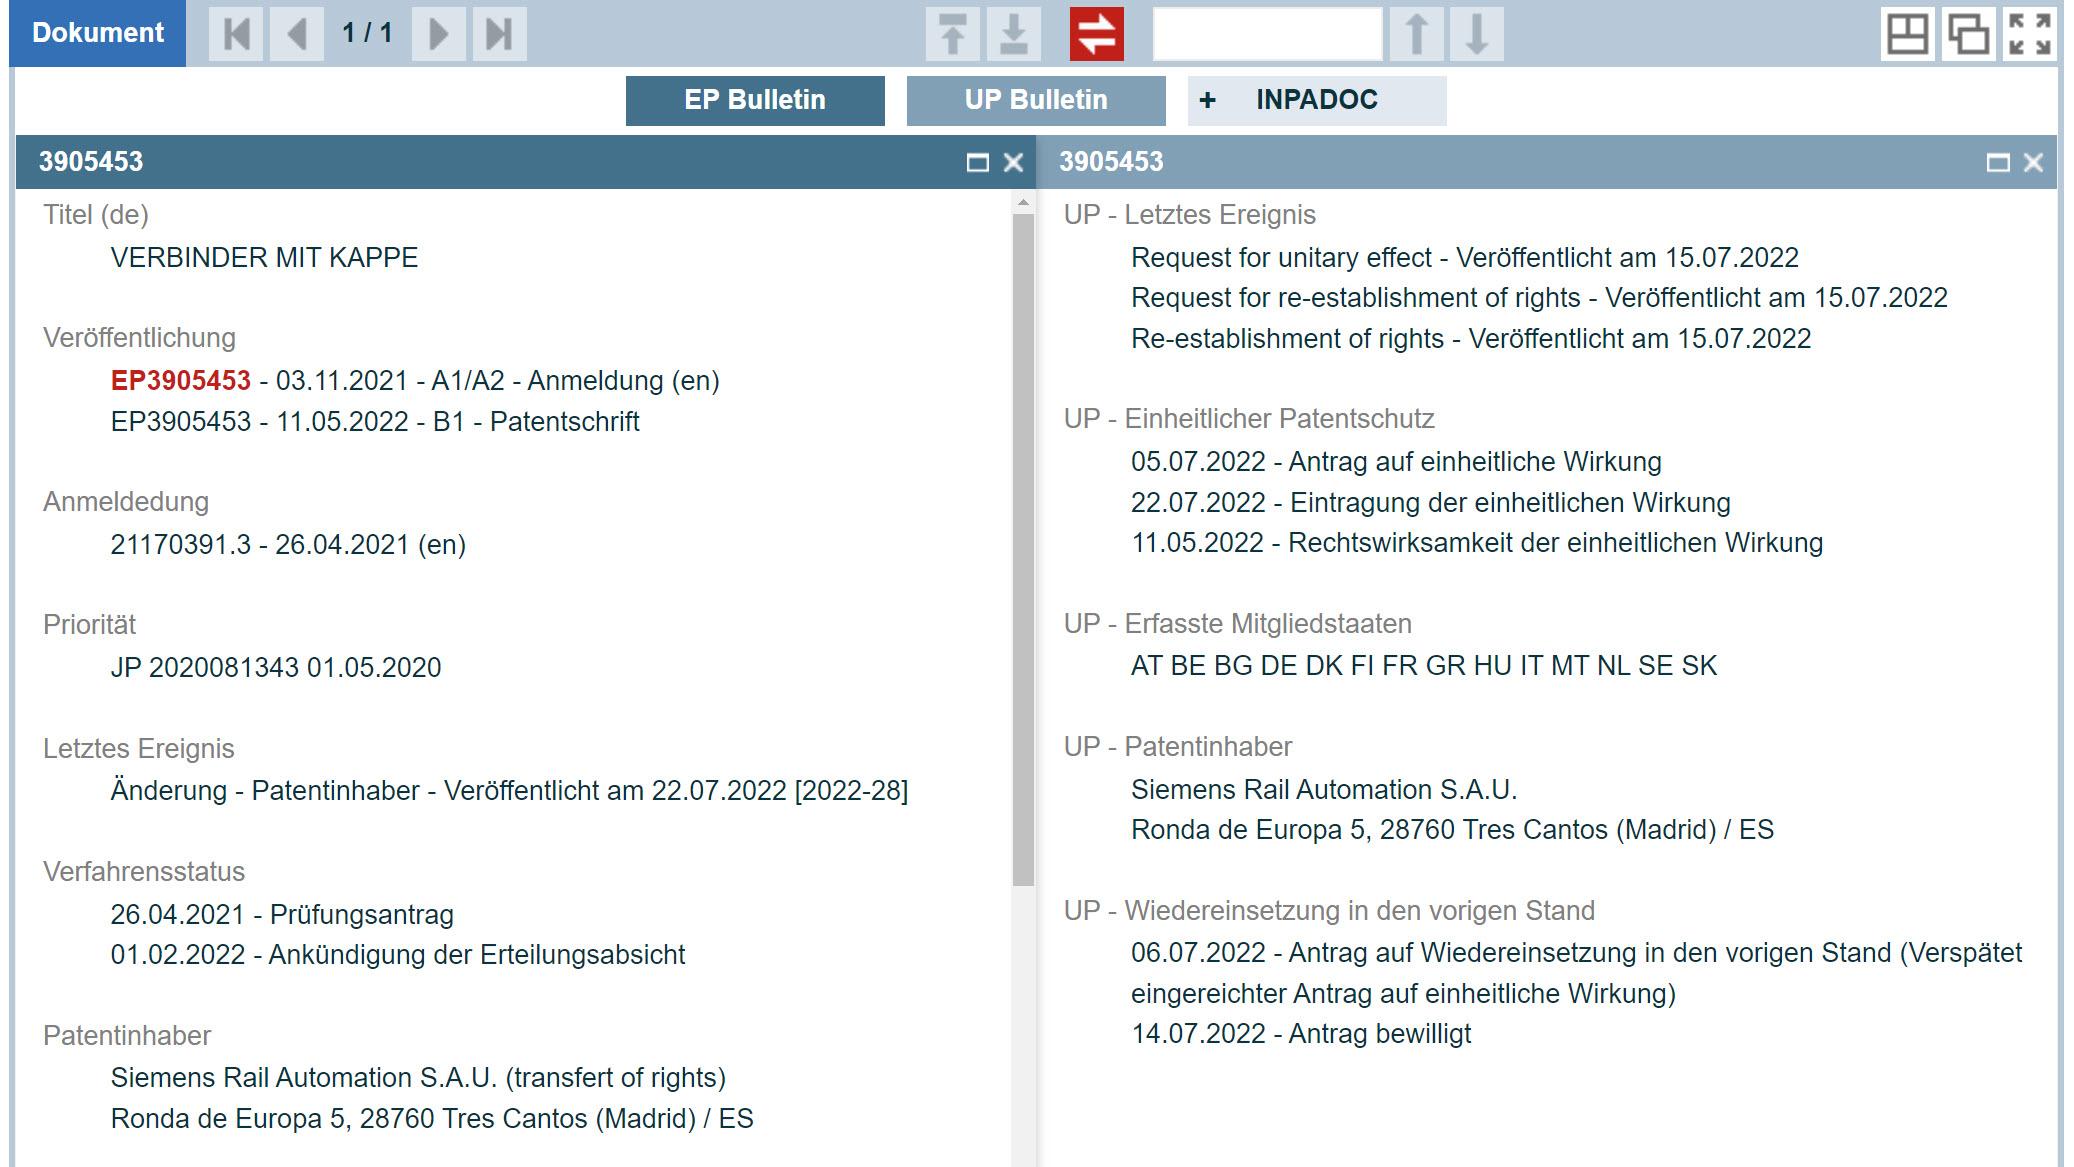
Task: Enter fullscreen mode
Action: (x=2030, y=33)
